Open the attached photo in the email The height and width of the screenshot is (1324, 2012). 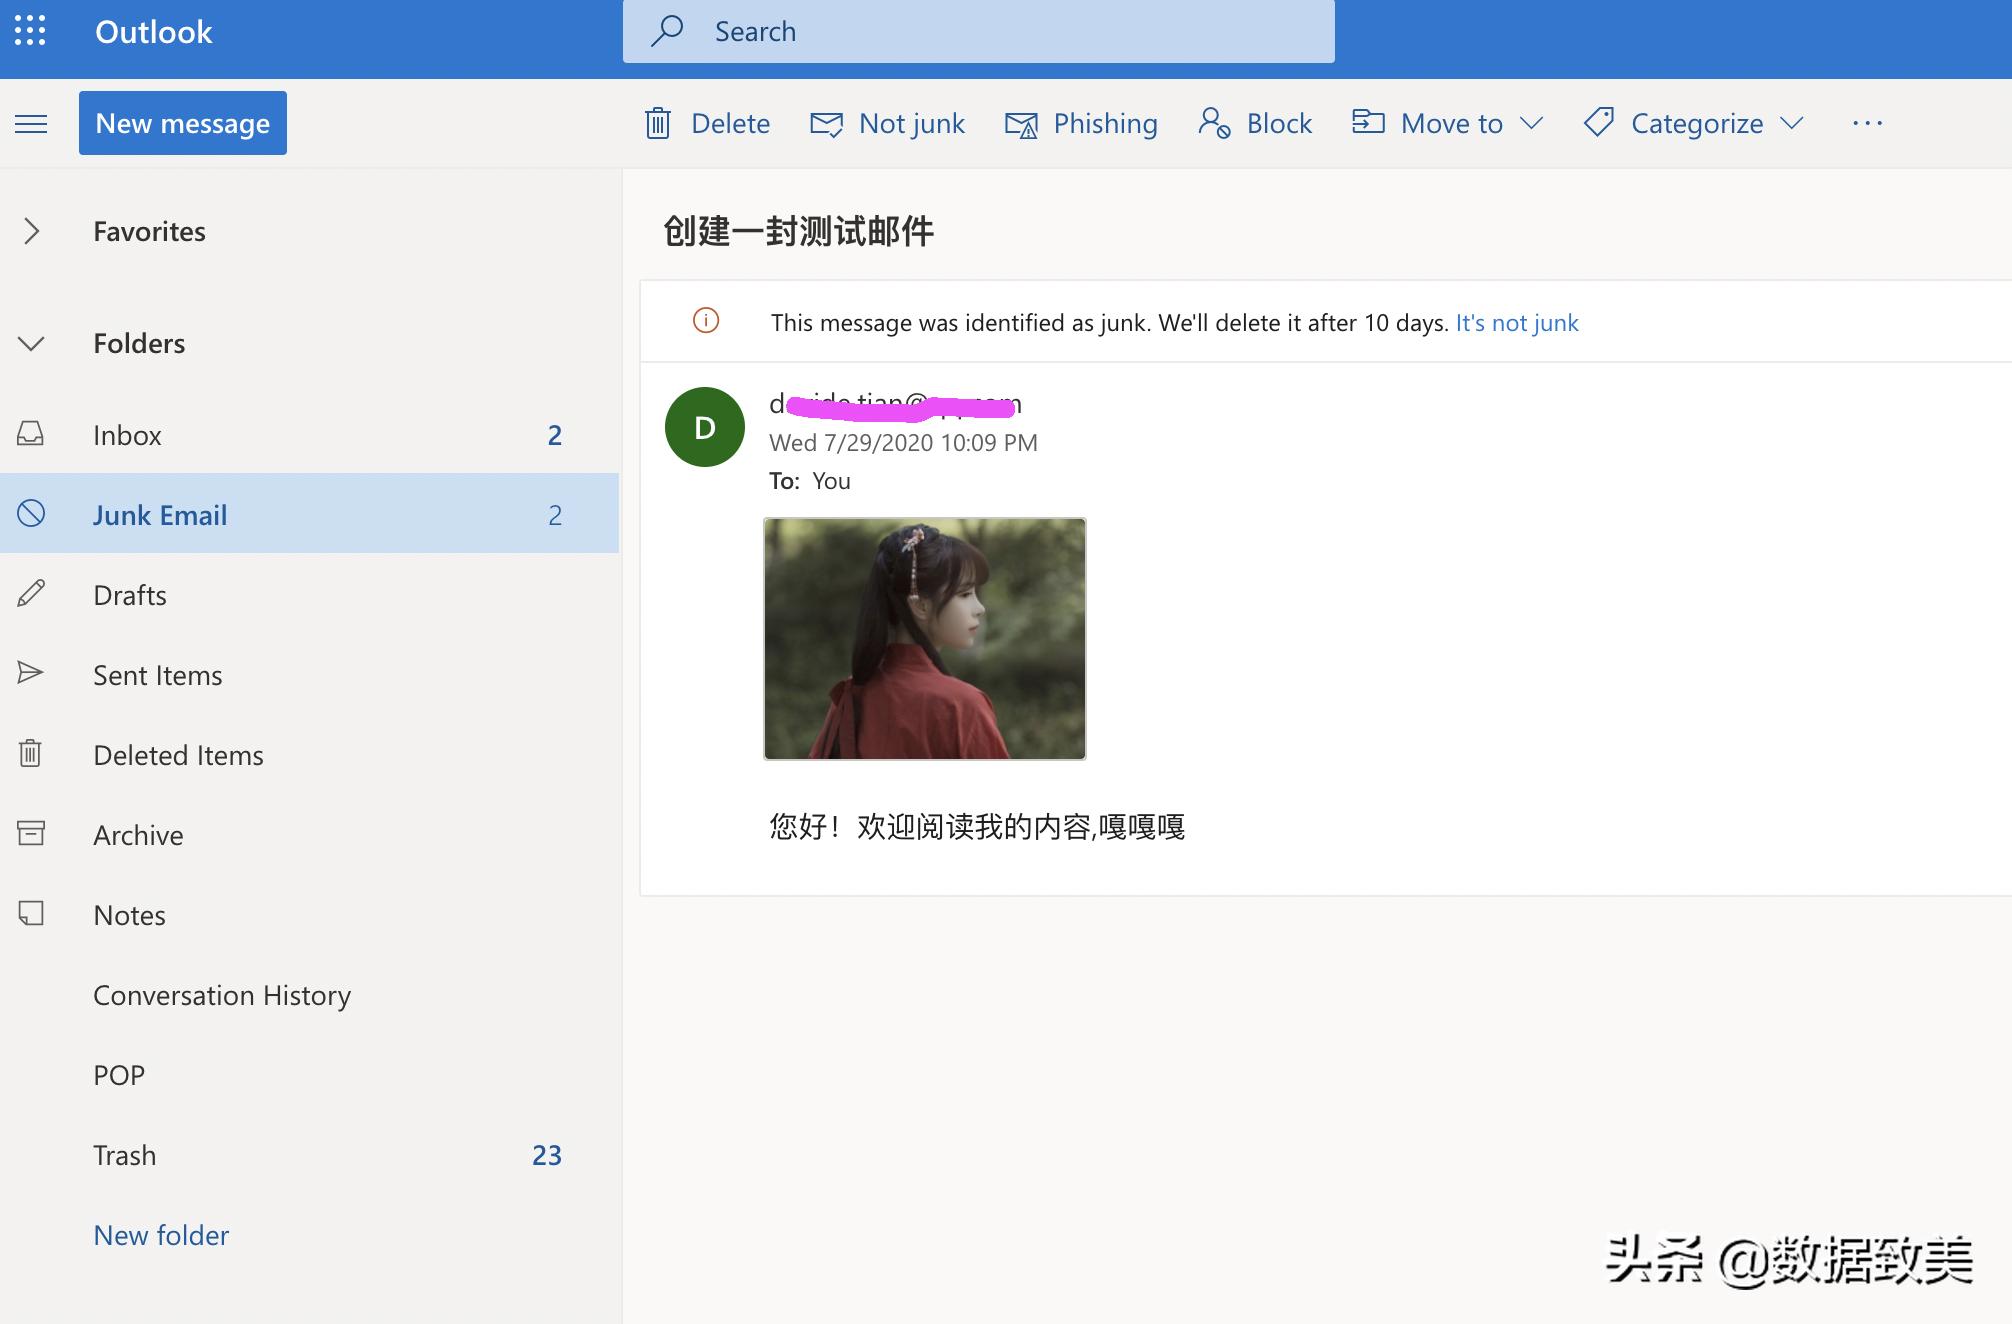(x=923, y=638)
